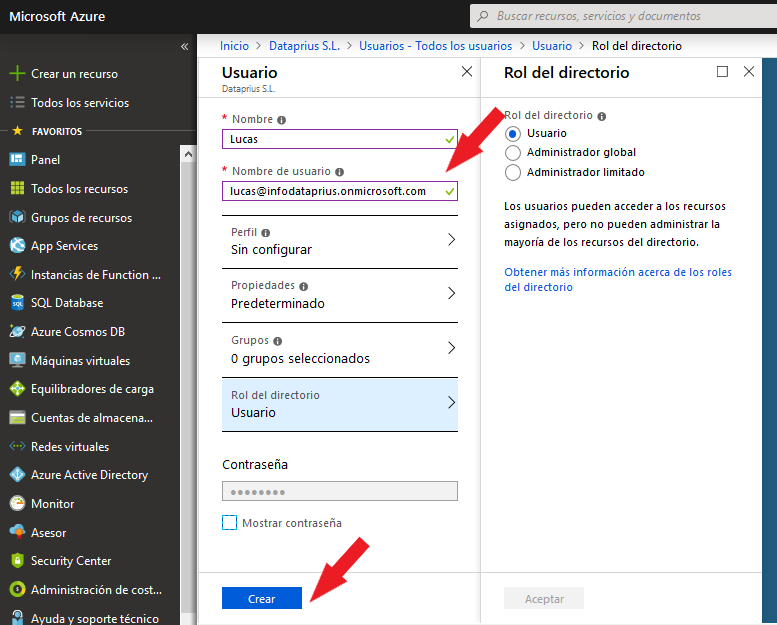Click the Panel dashboard icon
777x625 pixels.
point(17,160)
